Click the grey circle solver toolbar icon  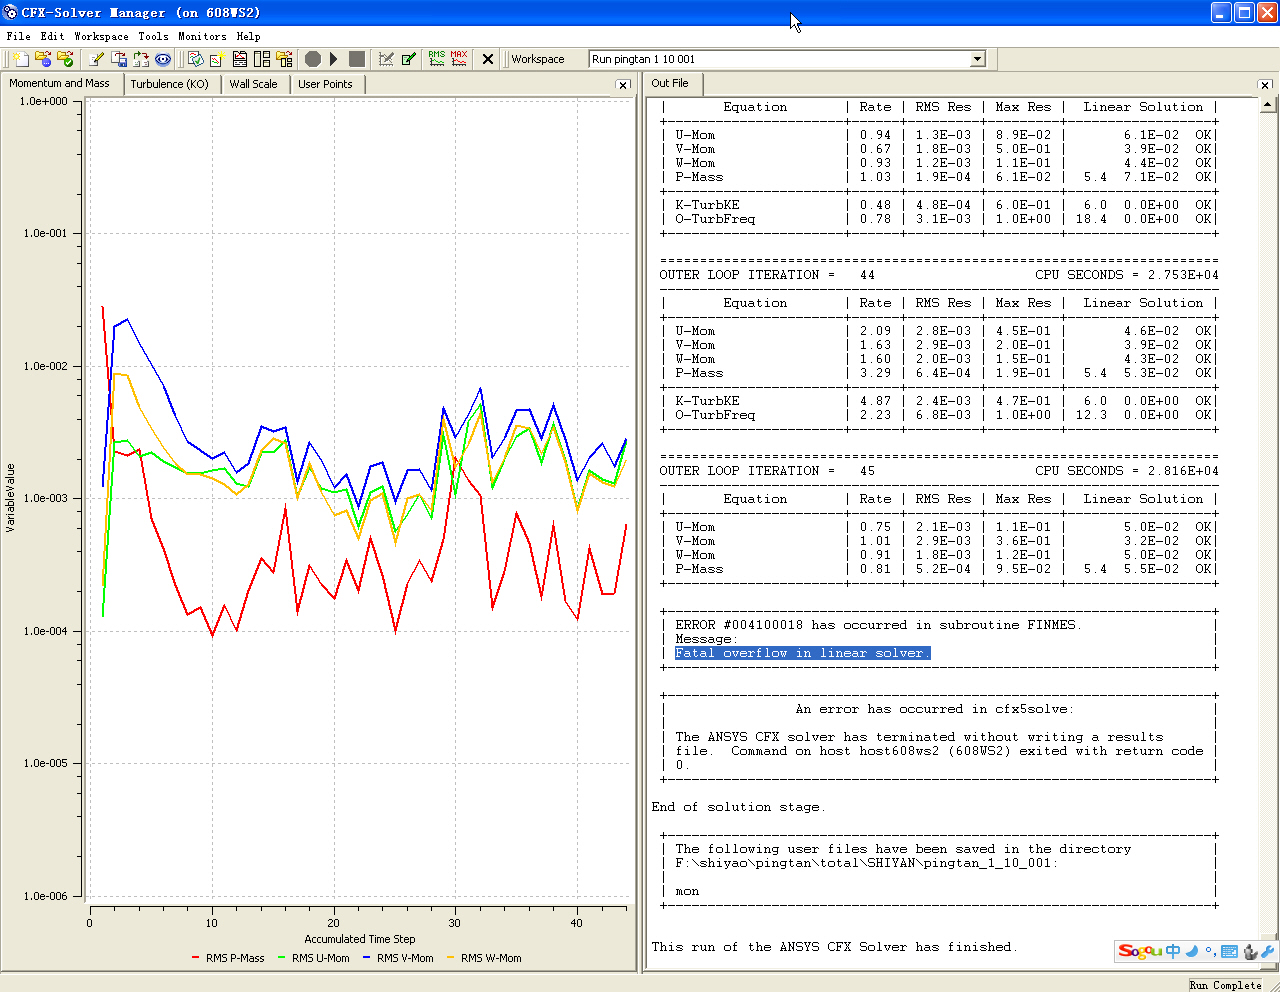(x=312, y=59)
